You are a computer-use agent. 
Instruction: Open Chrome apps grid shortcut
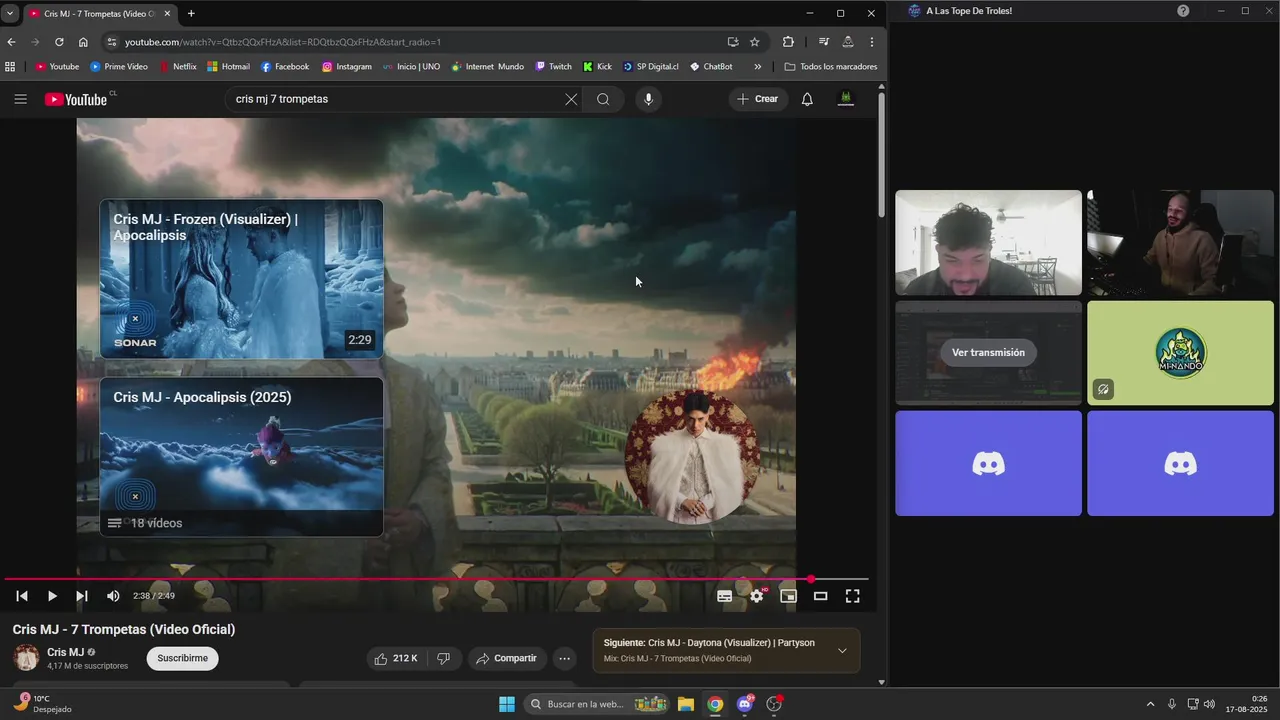click(x=10, y=67)
